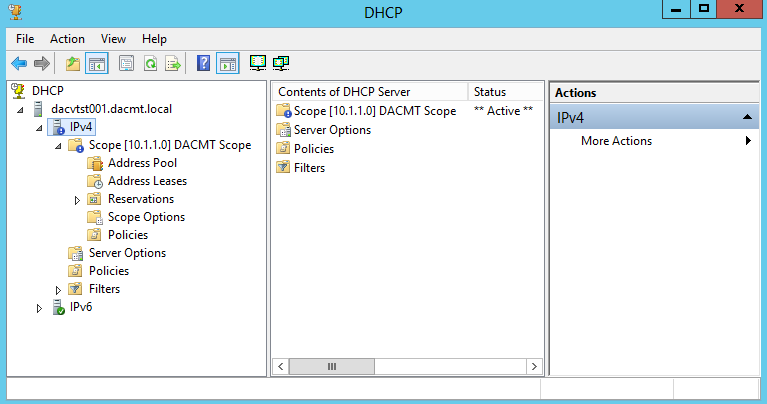Image resolution: width=767 pixels, height=404 pixels.
Task: Click the Address Leases clock folder icon
Action: (95, 181)
